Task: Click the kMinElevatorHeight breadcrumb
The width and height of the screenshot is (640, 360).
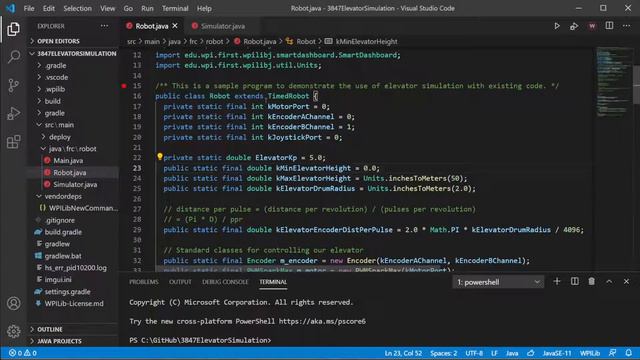Action: pyautogui.click(x=366, y=41)
